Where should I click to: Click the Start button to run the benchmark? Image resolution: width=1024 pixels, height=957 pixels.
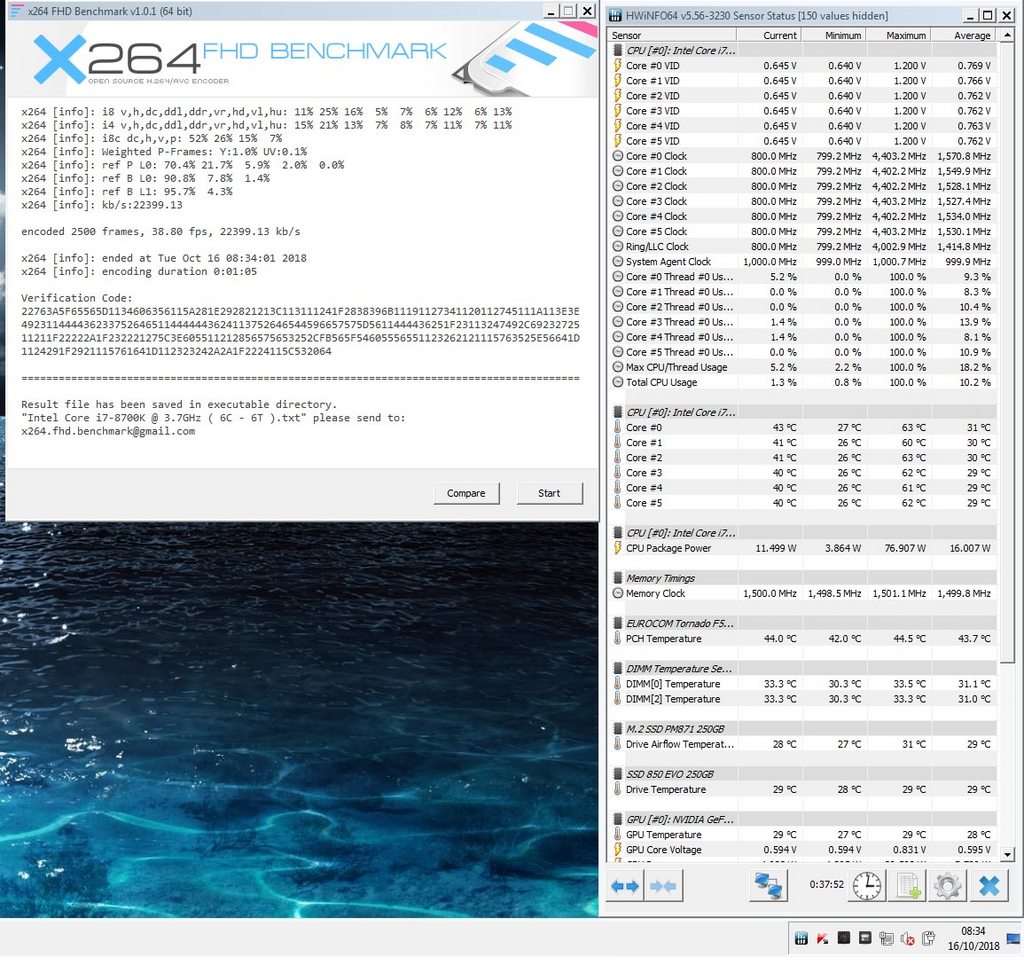pos(549,493)
